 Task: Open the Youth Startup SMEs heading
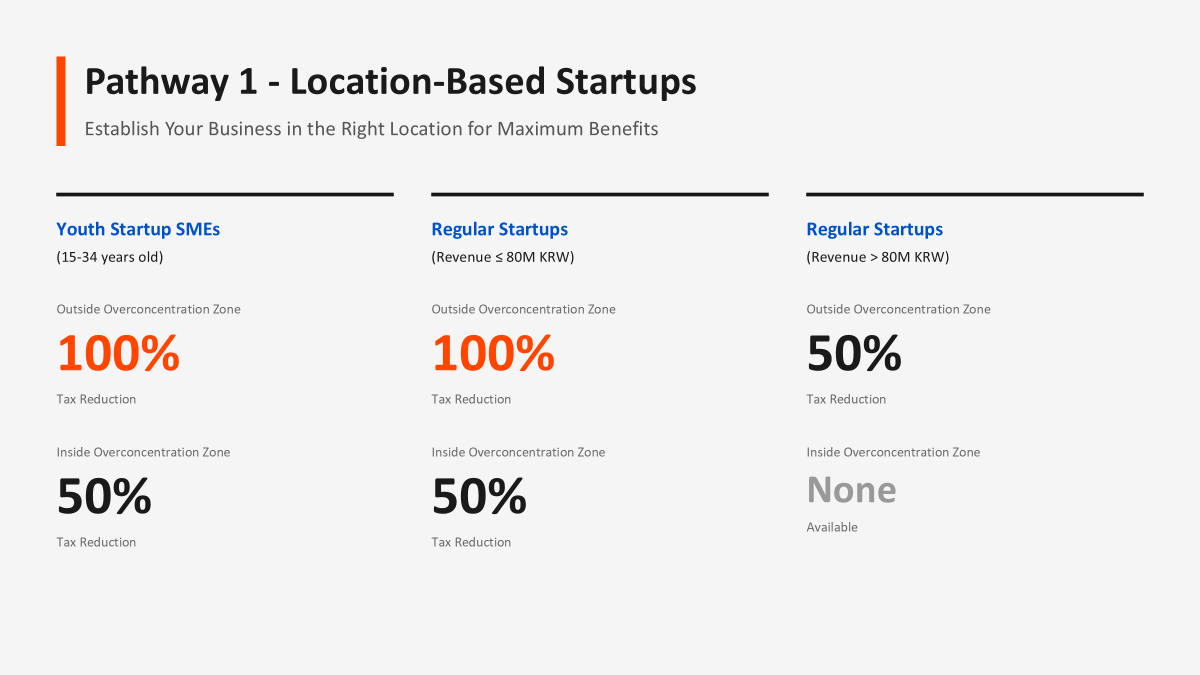point(138,229)
